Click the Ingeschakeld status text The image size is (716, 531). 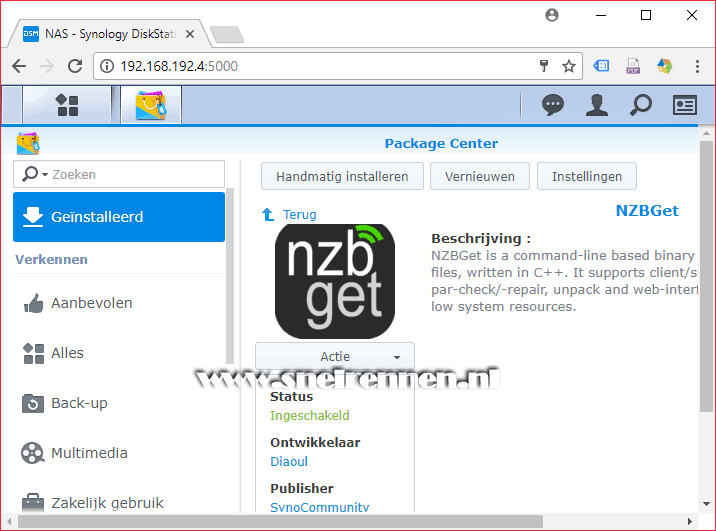[310, 415]
